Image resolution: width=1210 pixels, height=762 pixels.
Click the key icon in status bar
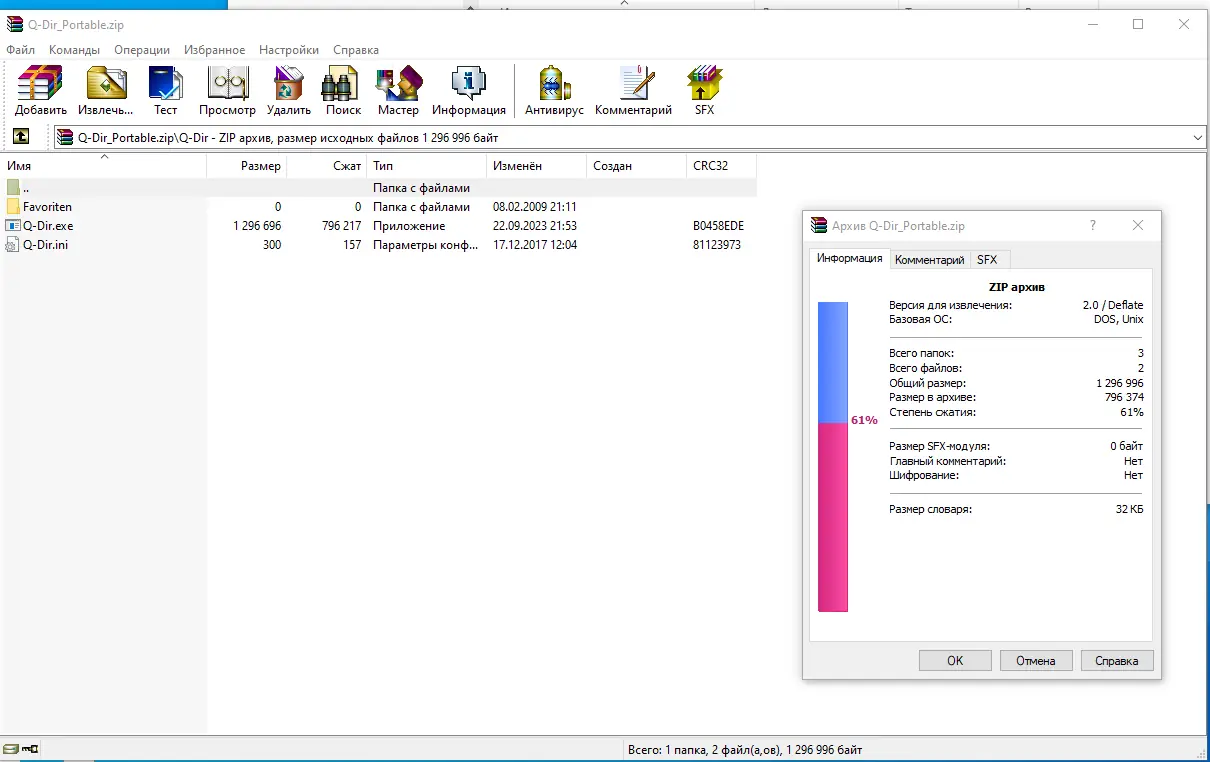coord(30,749)
